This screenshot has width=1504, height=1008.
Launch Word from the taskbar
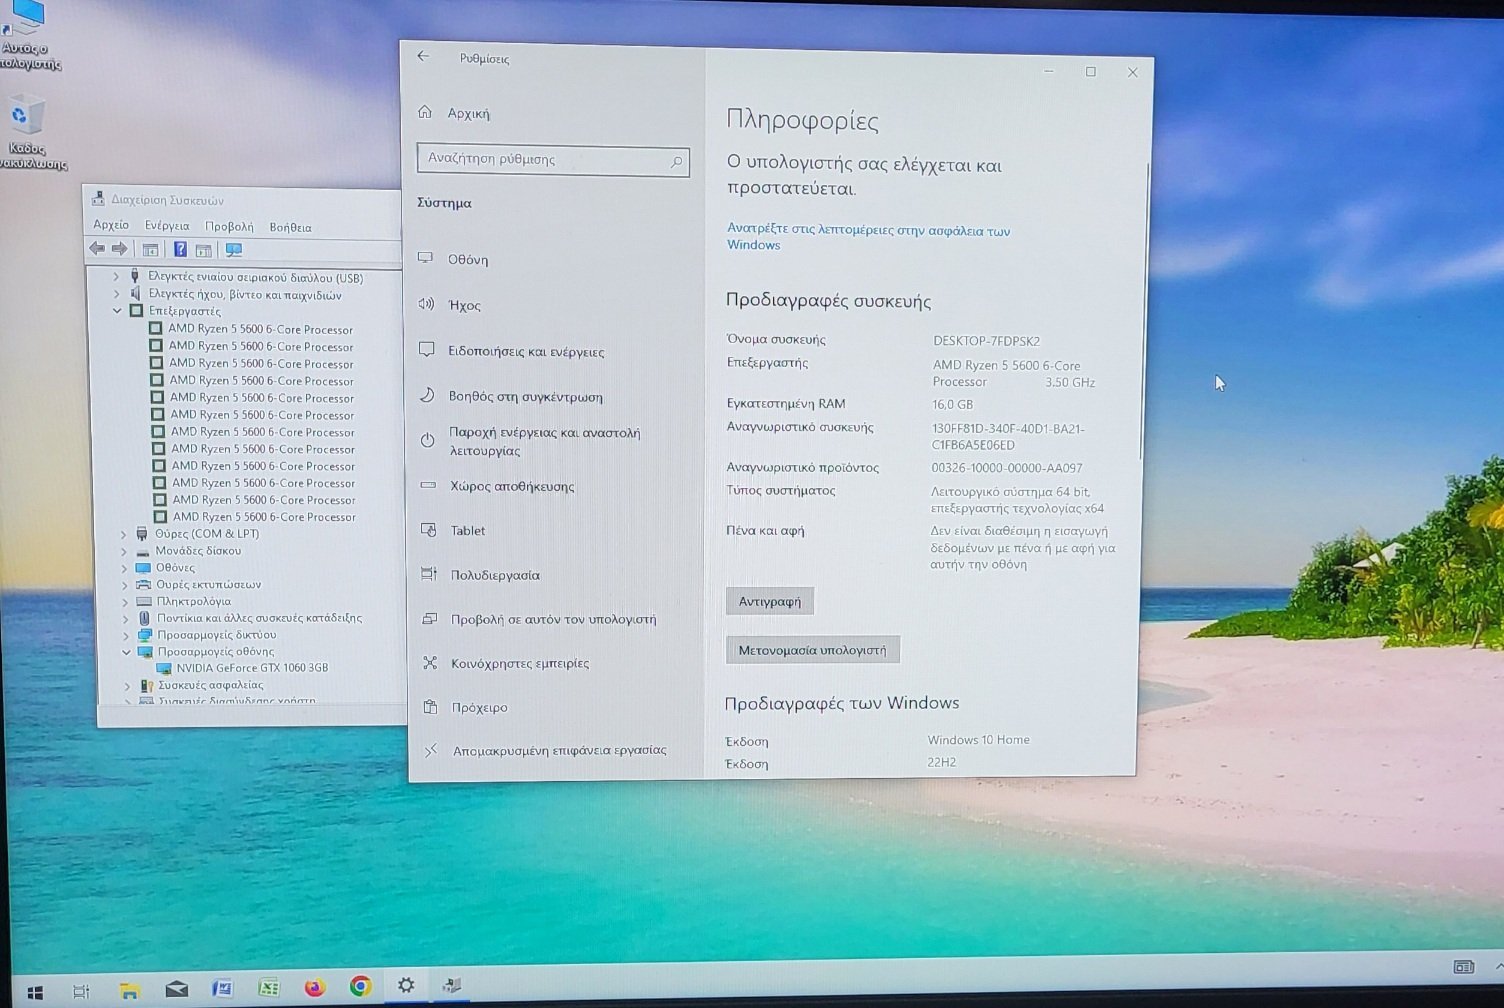(x=222, y=988)
